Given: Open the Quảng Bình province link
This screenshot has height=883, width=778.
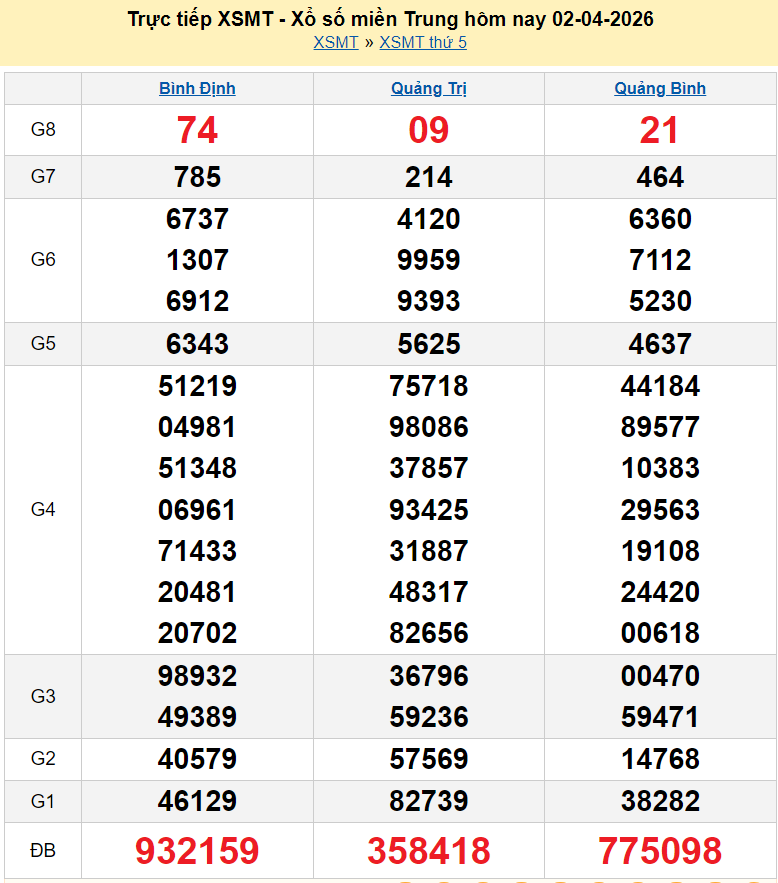Looking at the screenshot, I should tap(660, 88).
